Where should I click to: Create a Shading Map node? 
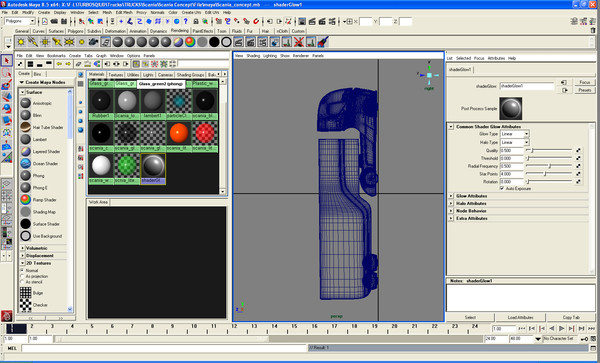click(26, 212)
